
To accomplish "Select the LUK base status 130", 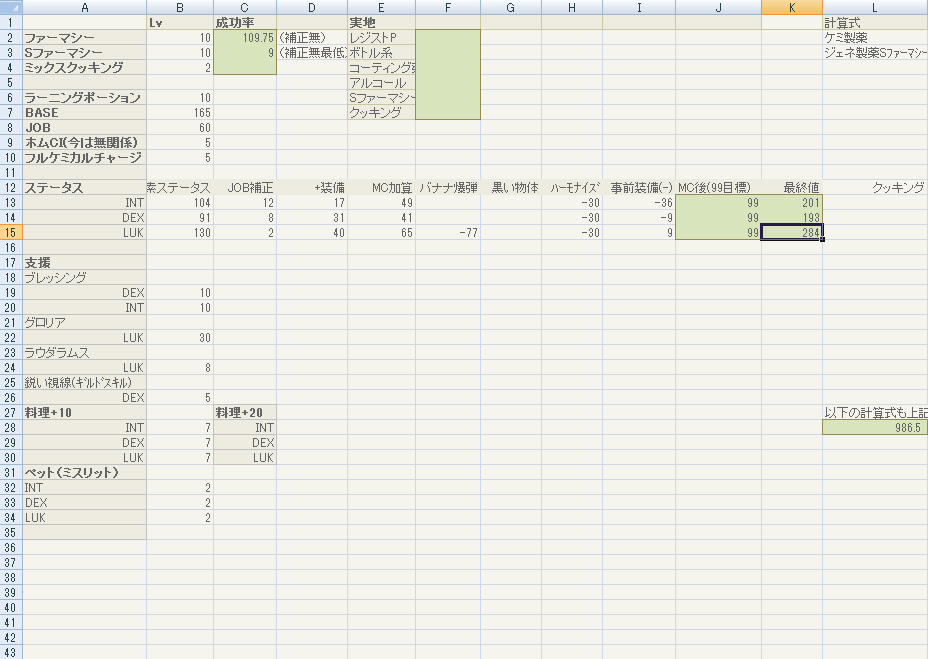I will pyautogui.click(x=179, y=233).
